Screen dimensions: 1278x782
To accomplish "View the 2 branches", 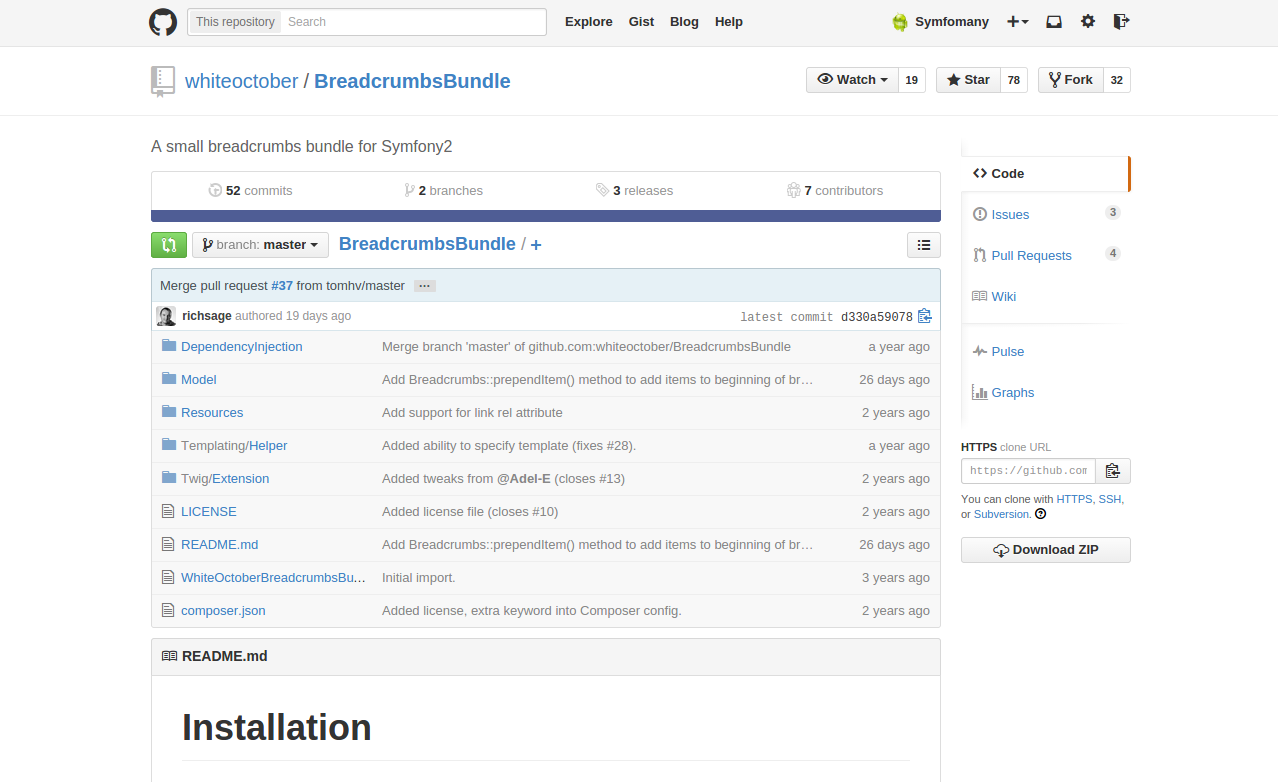I will [443, 190].
